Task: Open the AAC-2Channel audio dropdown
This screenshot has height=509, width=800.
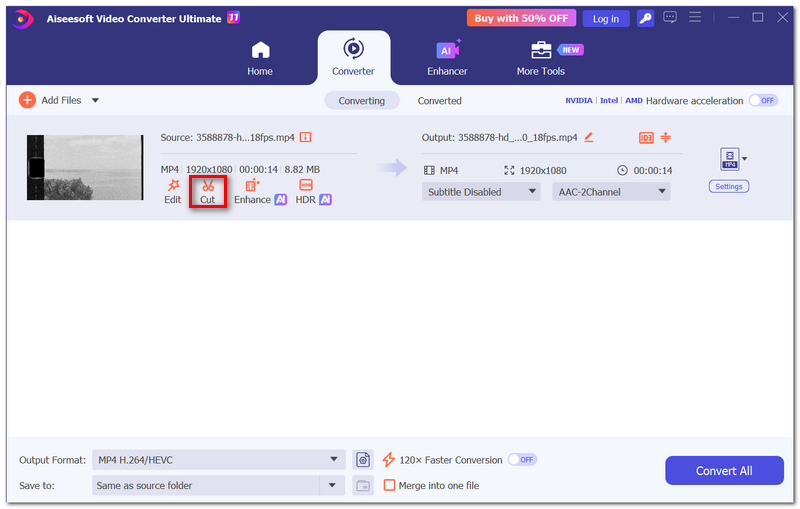Action: (611, 192)
